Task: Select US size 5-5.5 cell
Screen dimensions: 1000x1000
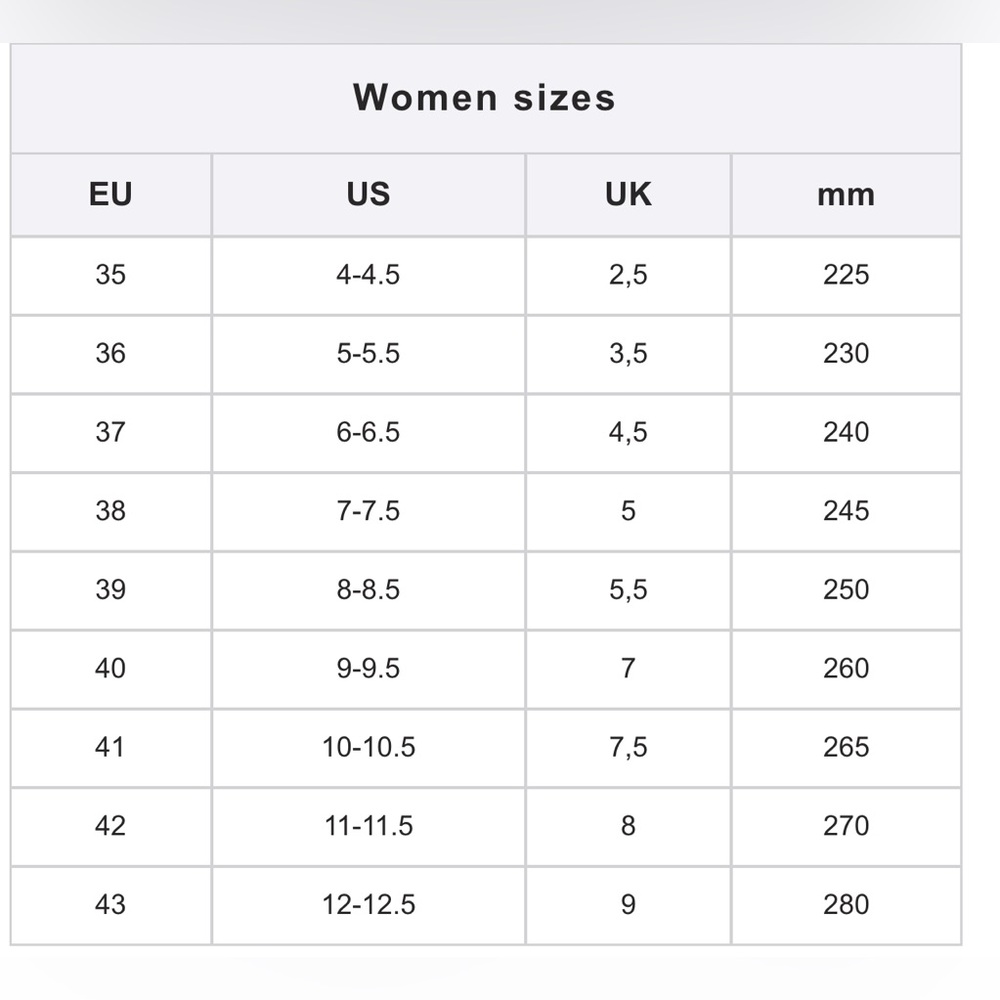Action: [368, 354]
